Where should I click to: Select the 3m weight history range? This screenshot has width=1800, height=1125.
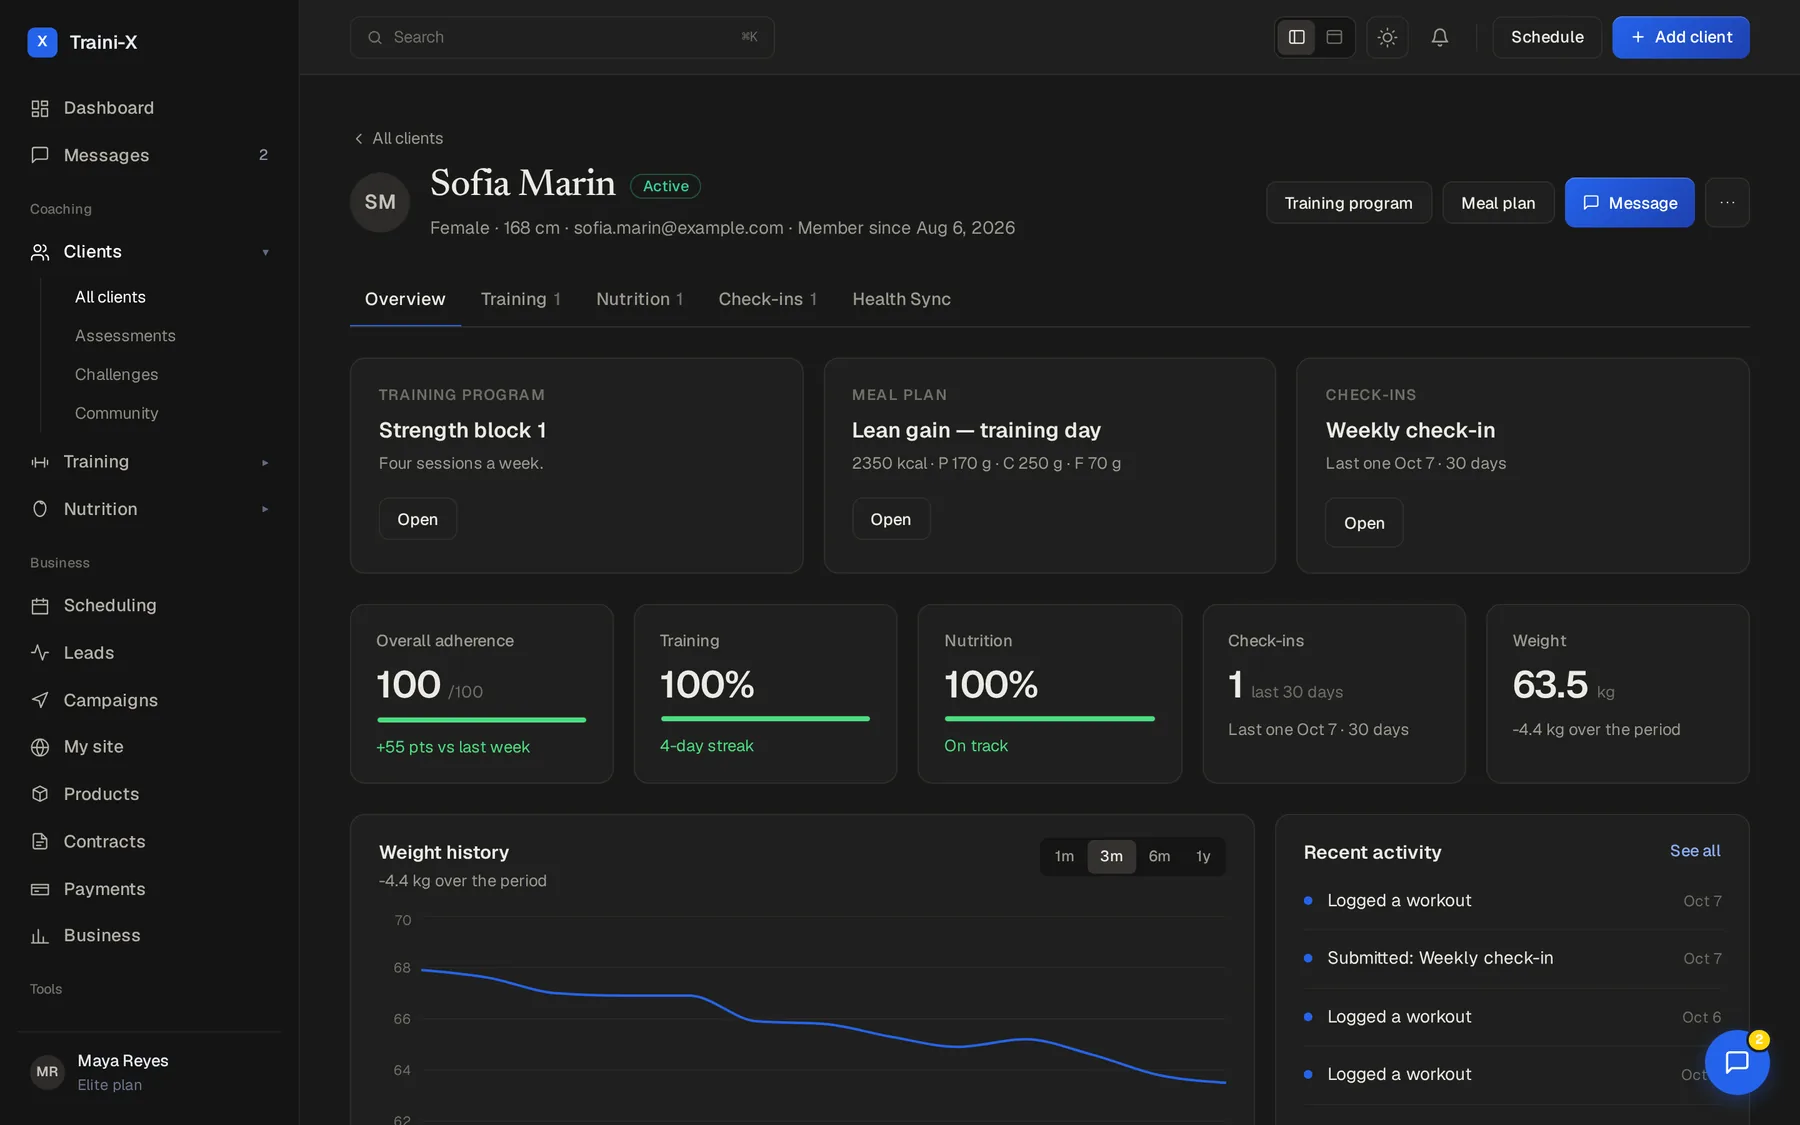(x=1111, y=856)
